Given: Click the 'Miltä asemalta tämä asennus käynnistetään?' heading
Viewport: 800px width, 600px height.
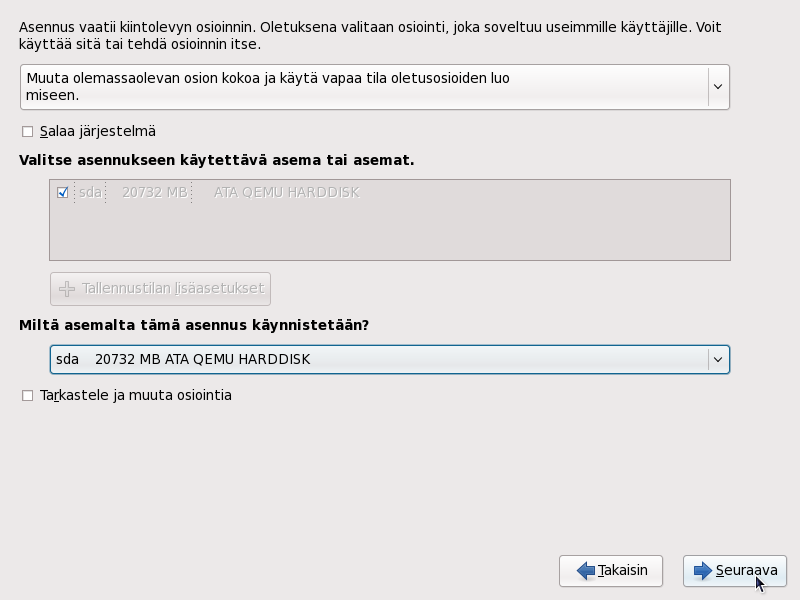Looking at the screenshot, I should tap(194, 326).
